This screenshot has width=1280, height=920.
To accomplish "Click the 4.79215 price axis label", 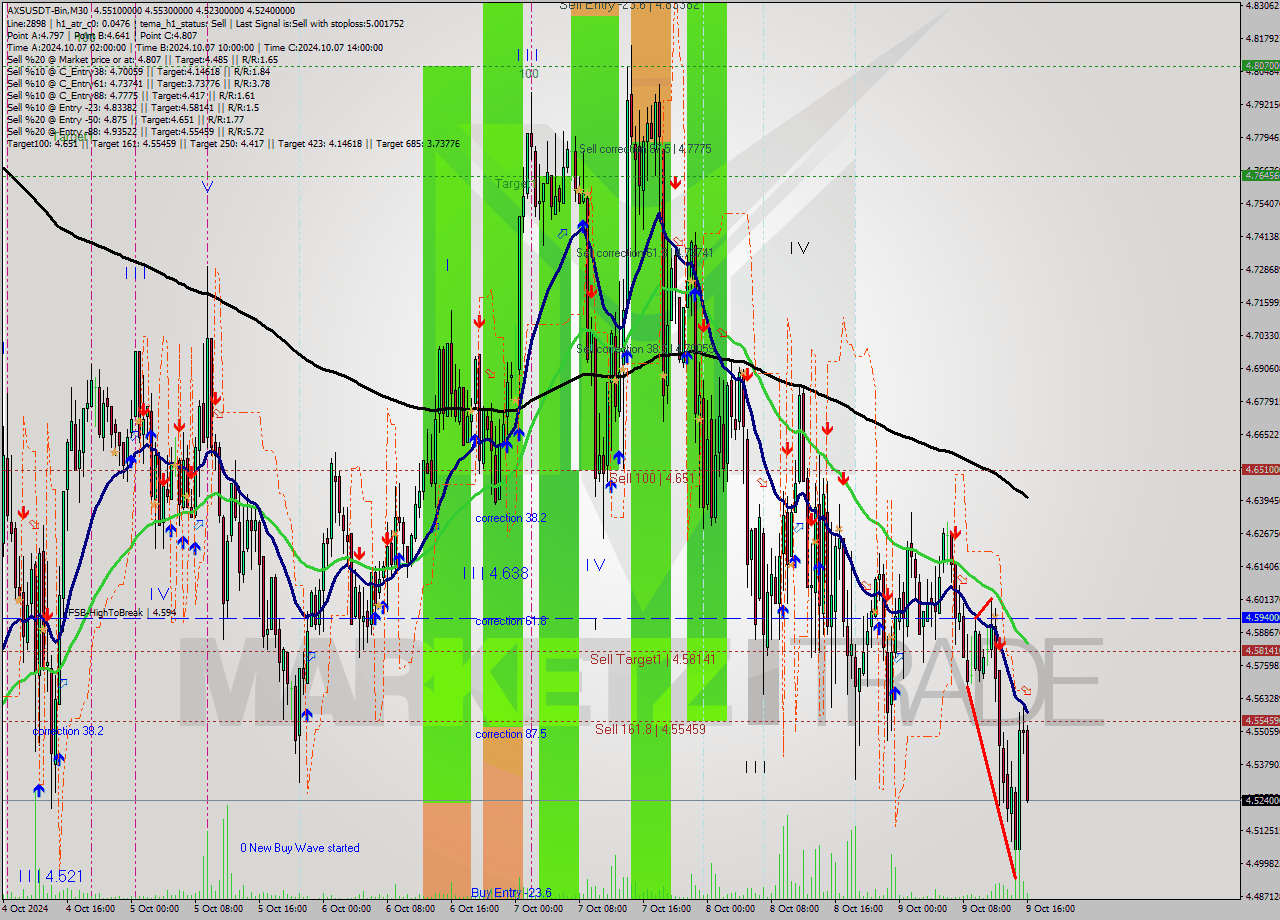I will (x=1261, y=104).
